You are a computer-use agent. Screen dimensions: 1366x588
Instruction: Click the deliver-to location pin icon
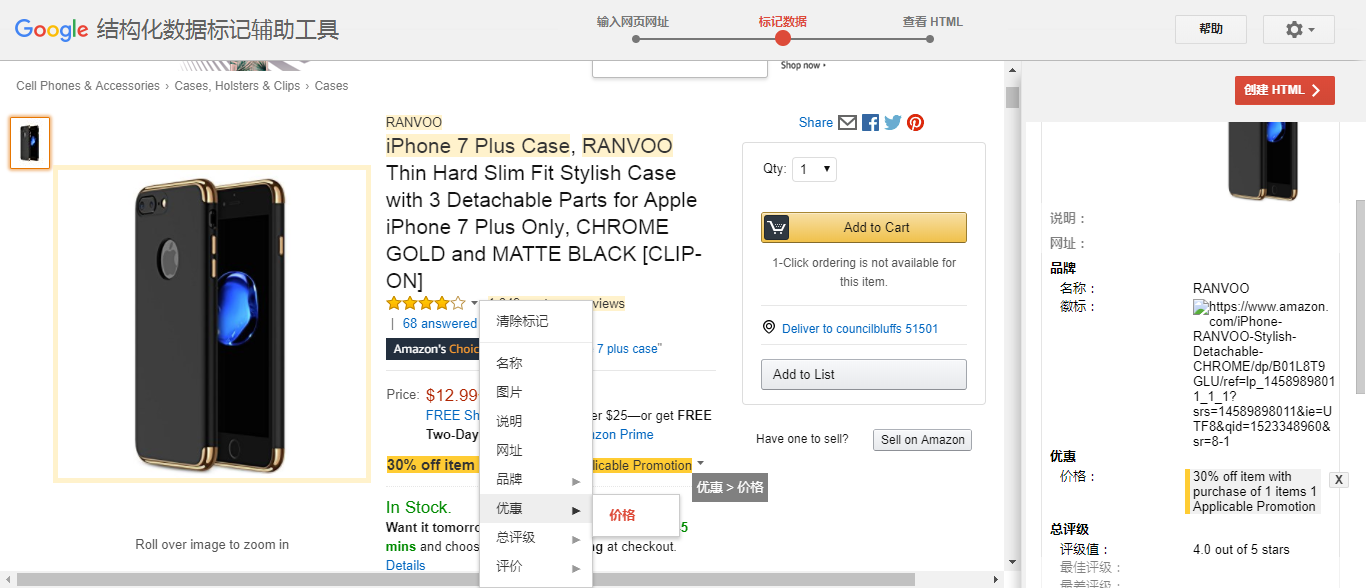click(x=768, y=328)
